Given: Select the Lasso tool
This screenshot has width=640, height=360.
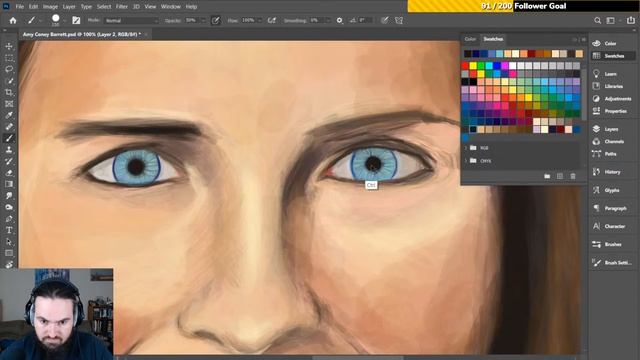Looking at the screenshot, I should [9, 69].
